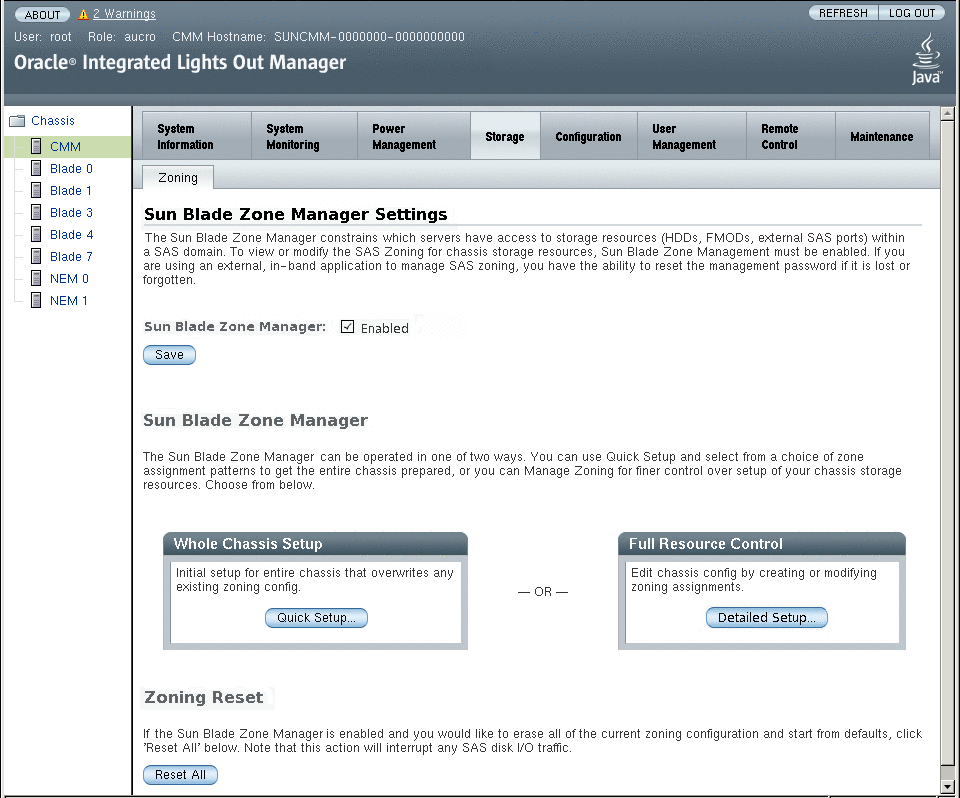Image resolution: width=960 pixels, height=798 pixels.
Task: Click the Sun Blade Zone Manager Settings heading
Action: [x=296, y=214]
